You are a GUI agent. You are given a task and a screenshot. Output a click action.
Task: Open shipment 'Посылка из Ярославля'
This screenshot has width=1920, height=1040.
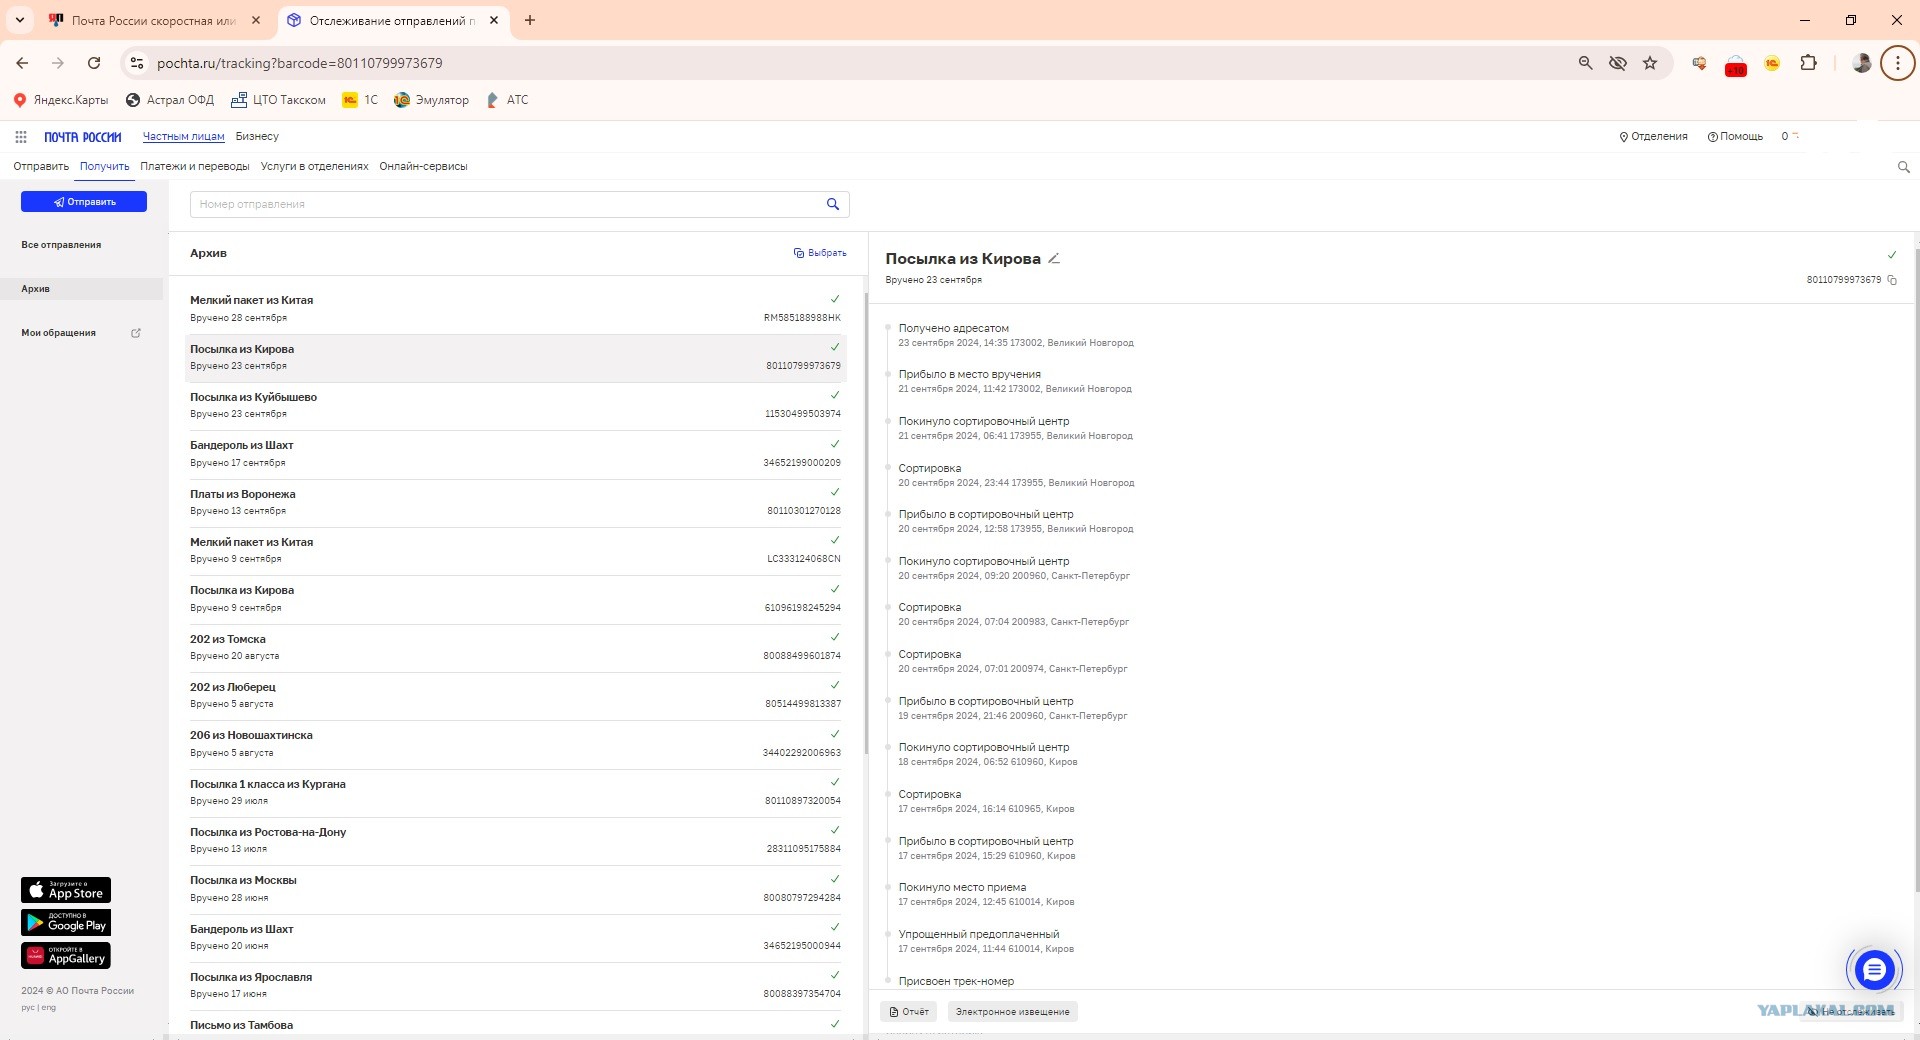pyautogui.click(x=515, y=986)
